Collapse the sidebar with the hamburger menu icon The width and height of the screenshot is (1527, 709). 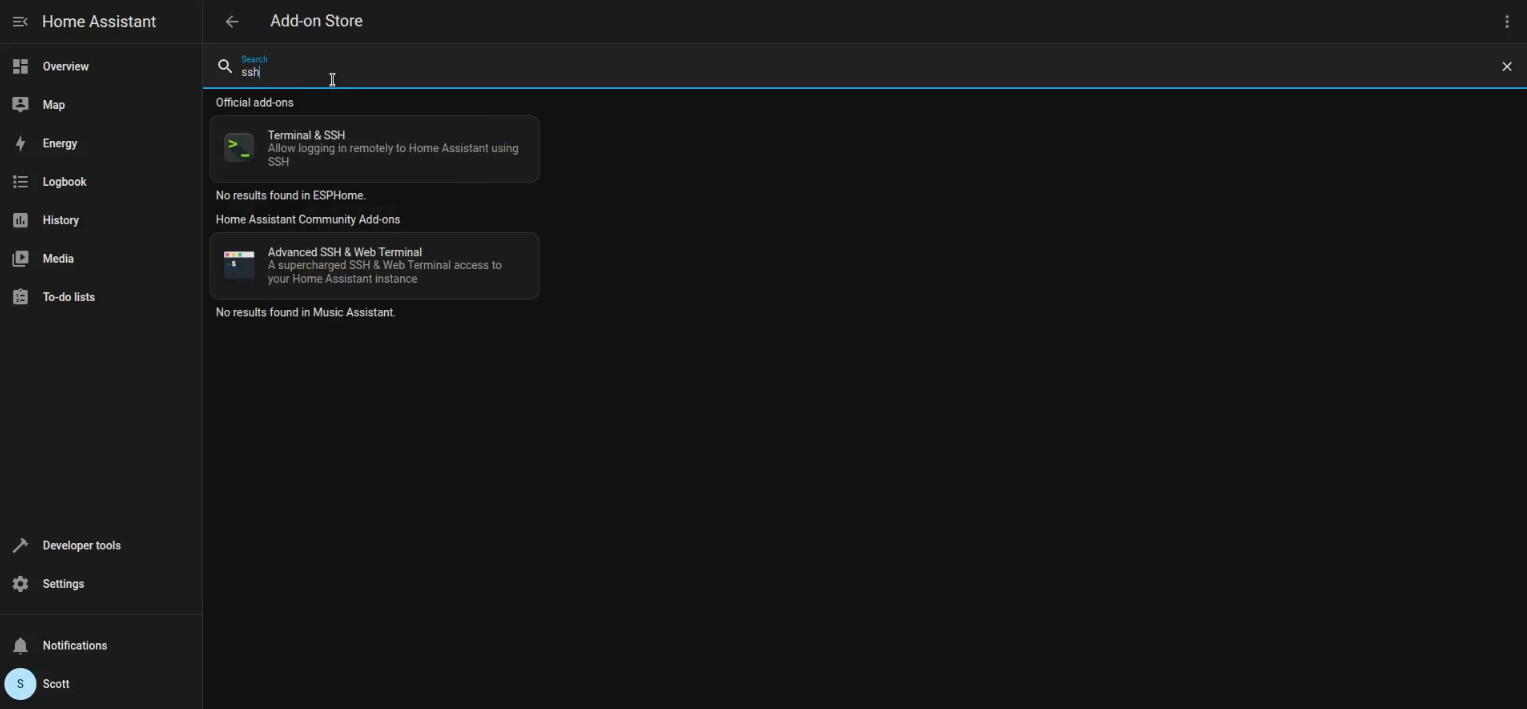coord(20,21)
